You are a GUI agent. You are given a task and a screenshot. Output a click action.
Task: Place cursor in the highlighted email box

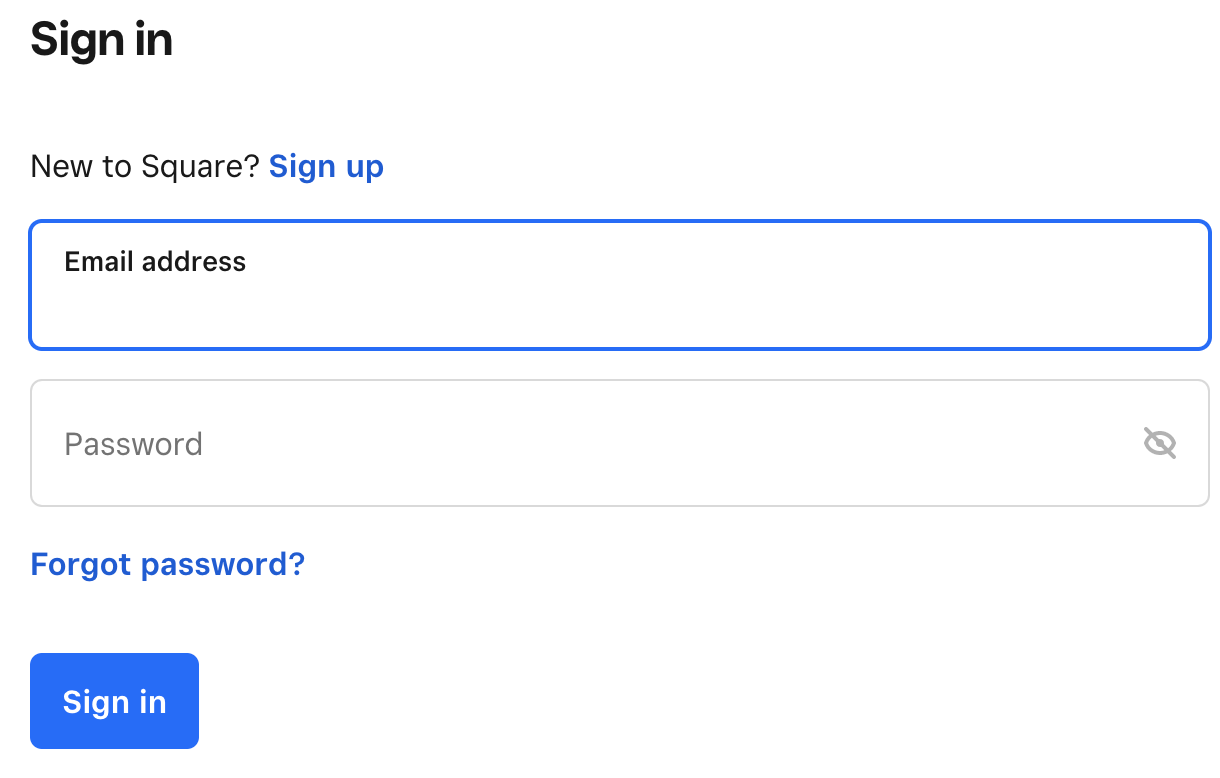coord(620,285)
